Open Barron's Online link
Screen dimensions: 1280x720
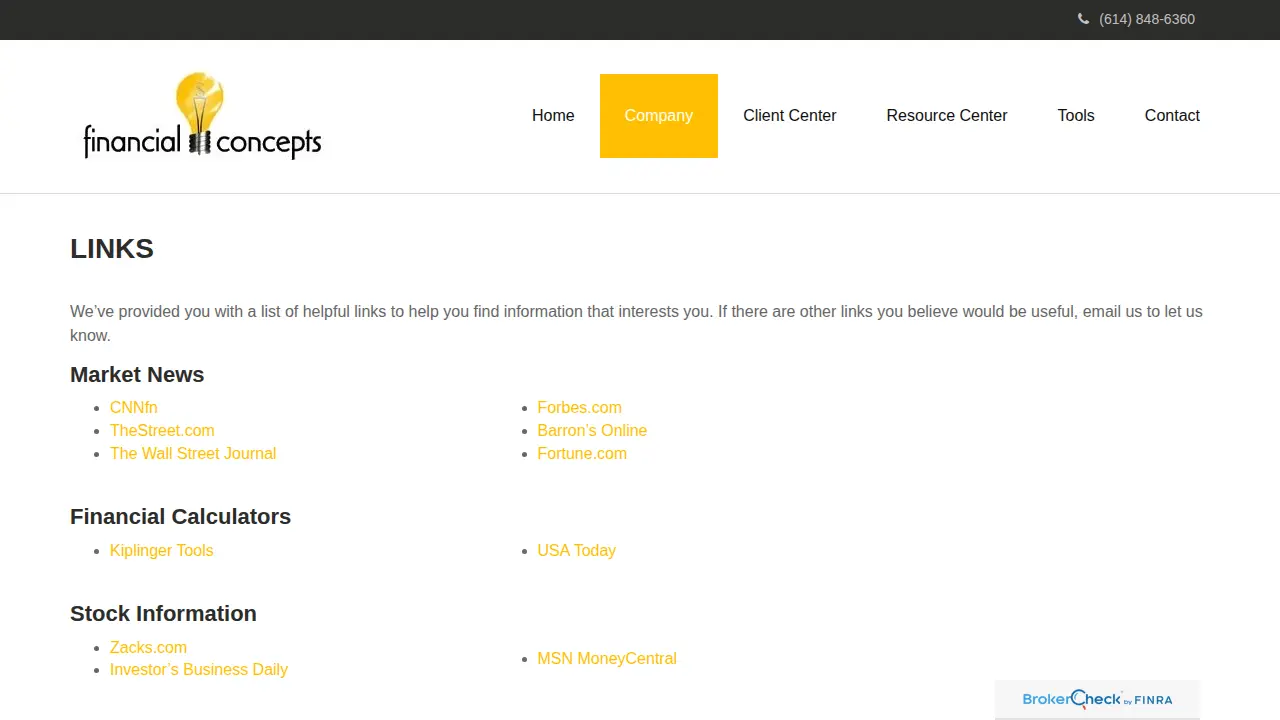[592, 431]
